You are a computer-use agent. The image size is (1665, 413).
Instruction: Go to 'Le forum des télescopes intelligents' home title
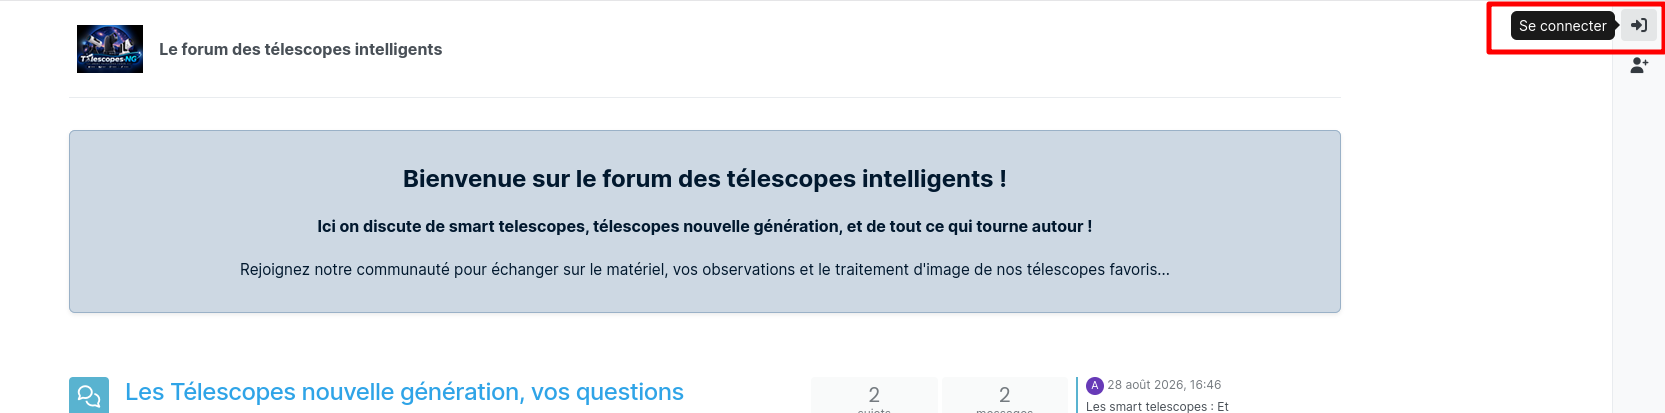click(300, 49)
